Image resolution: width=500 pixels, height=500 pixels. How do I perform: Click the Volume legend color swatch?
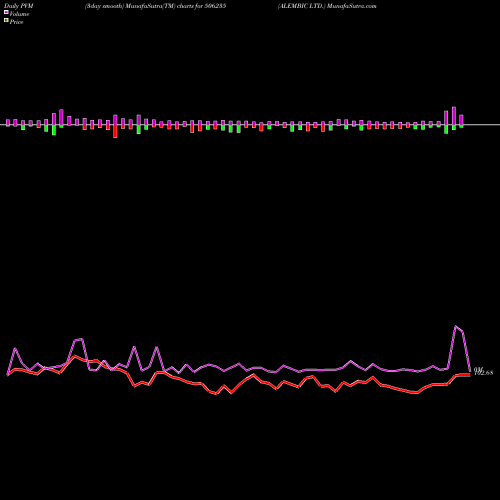(x=6, y=12)
